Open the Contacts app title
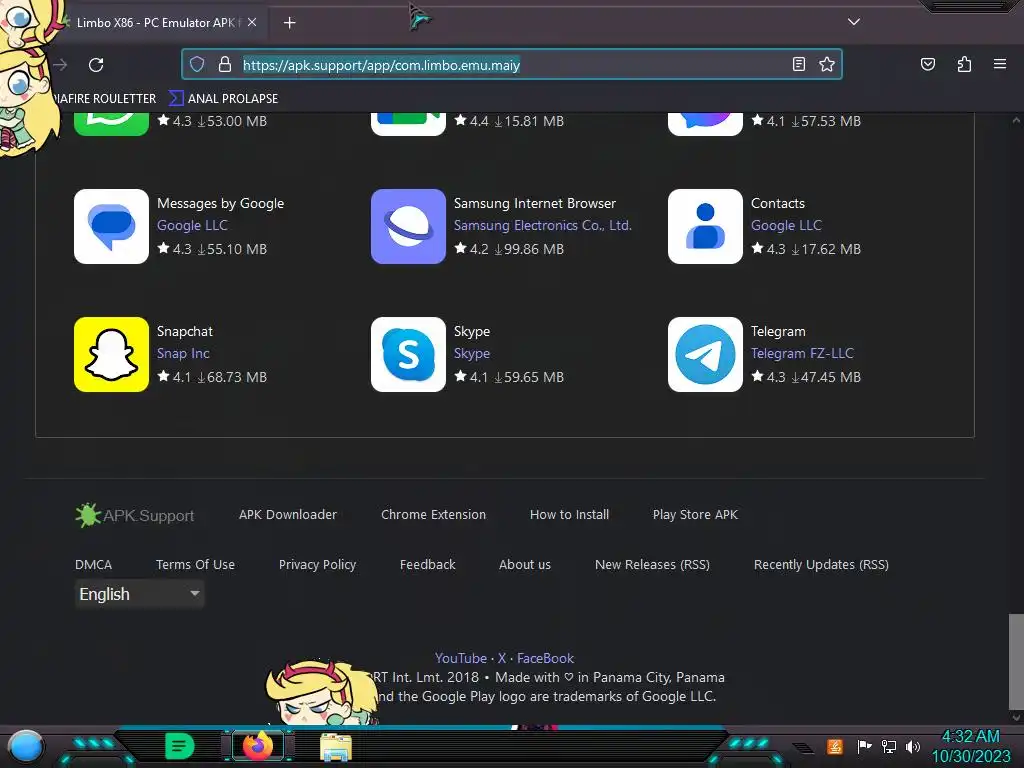This screenshot has width=1024, height=768. click(x=778, y=203)
